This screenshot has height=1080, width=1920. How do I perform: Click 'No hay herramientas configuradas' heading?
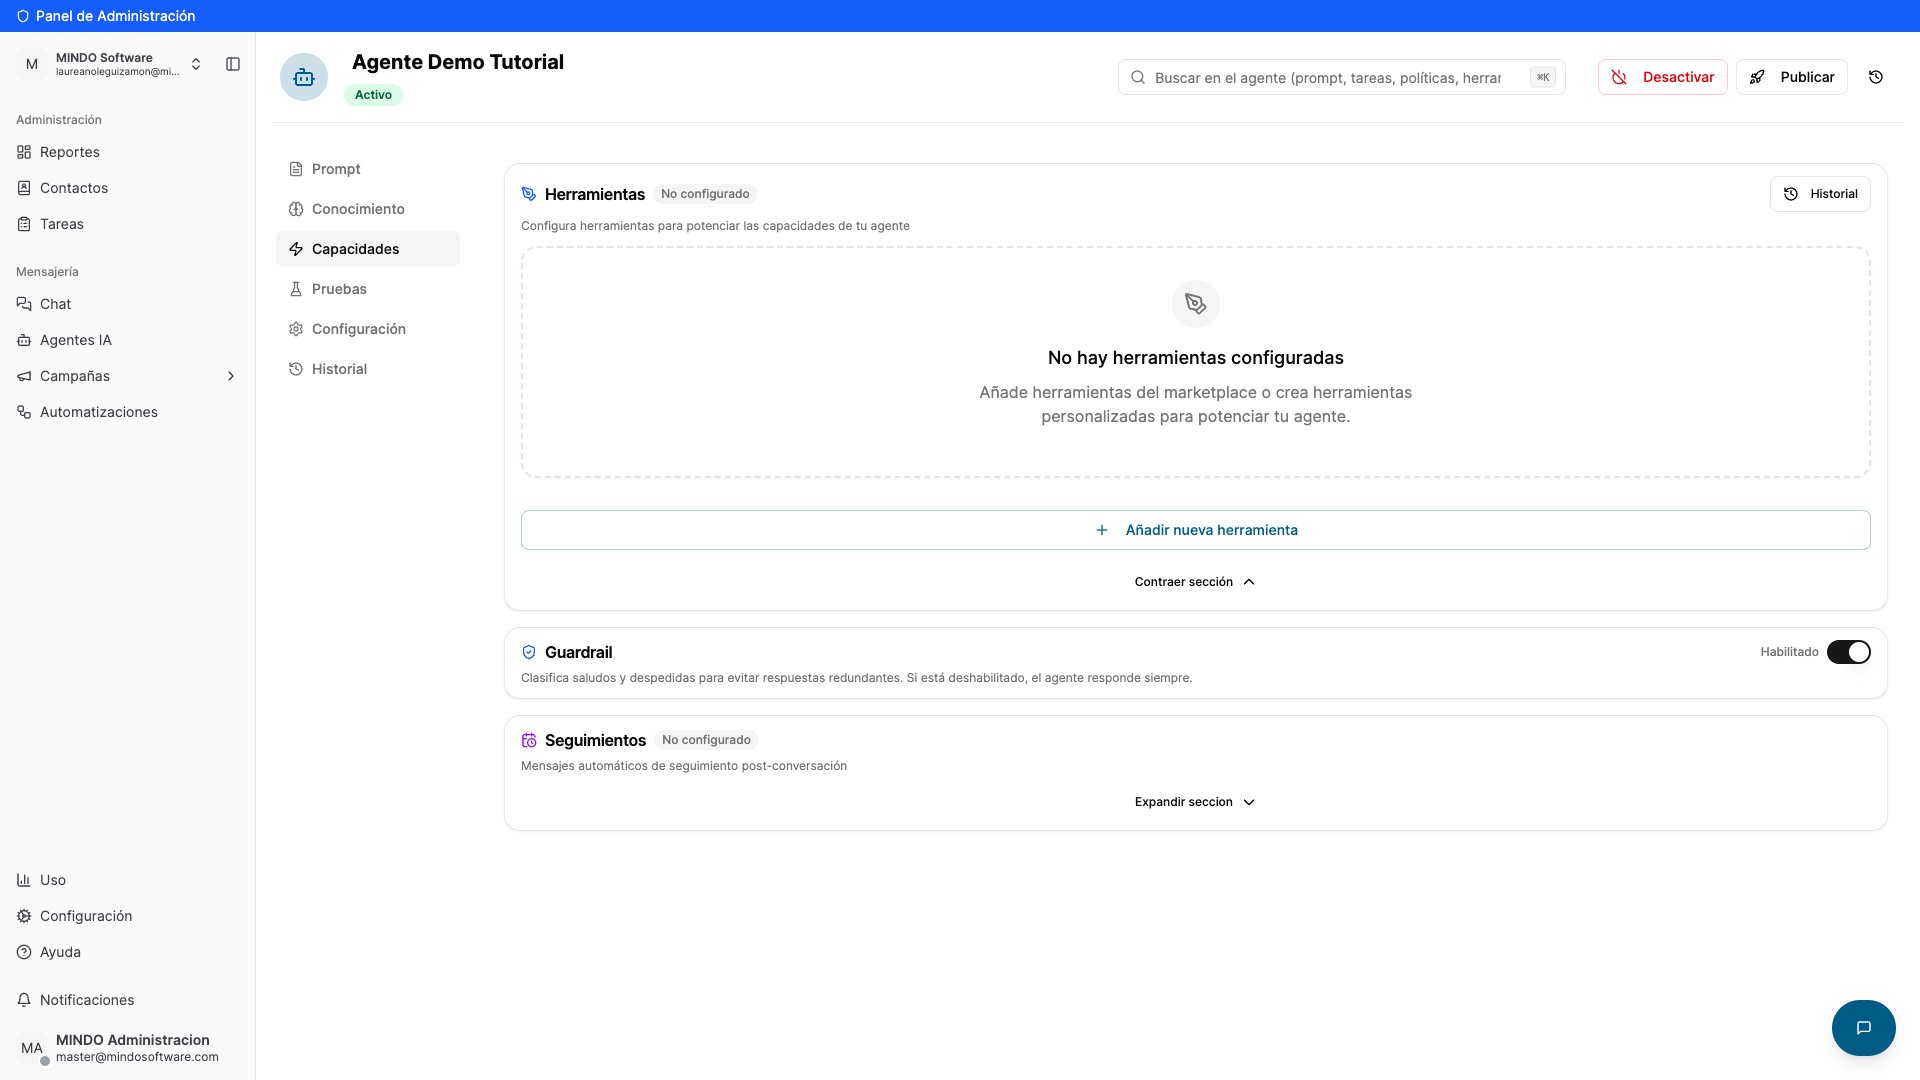pyautogui.click(x=1196, y=358)
